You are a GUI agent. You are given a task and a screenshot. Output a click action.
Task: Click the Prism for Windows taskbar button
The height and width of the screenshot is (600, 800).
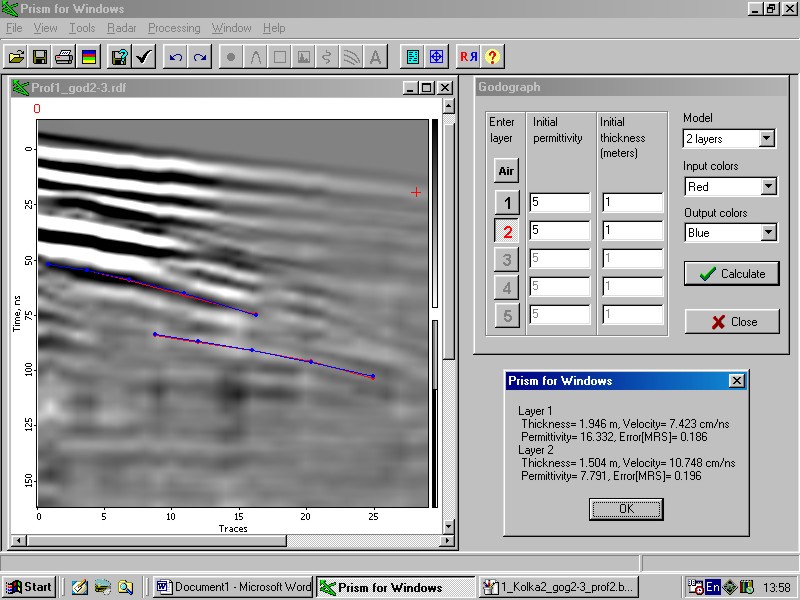[x=396, y=587]
